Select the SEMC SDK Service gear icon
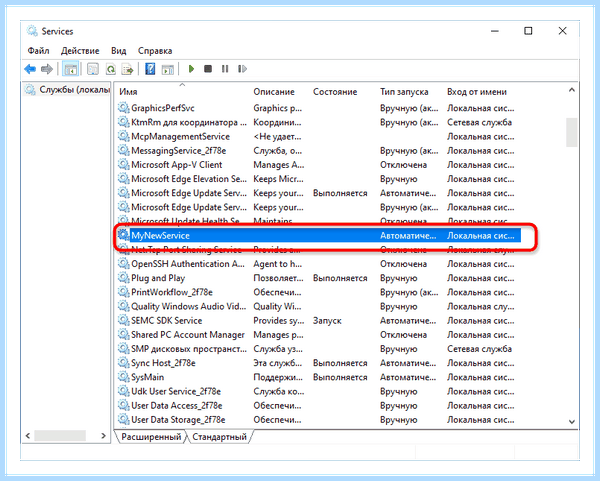Image resolution: width=600 pixels, height=481 pixels. pyautogui.click(x=123, y=320)
